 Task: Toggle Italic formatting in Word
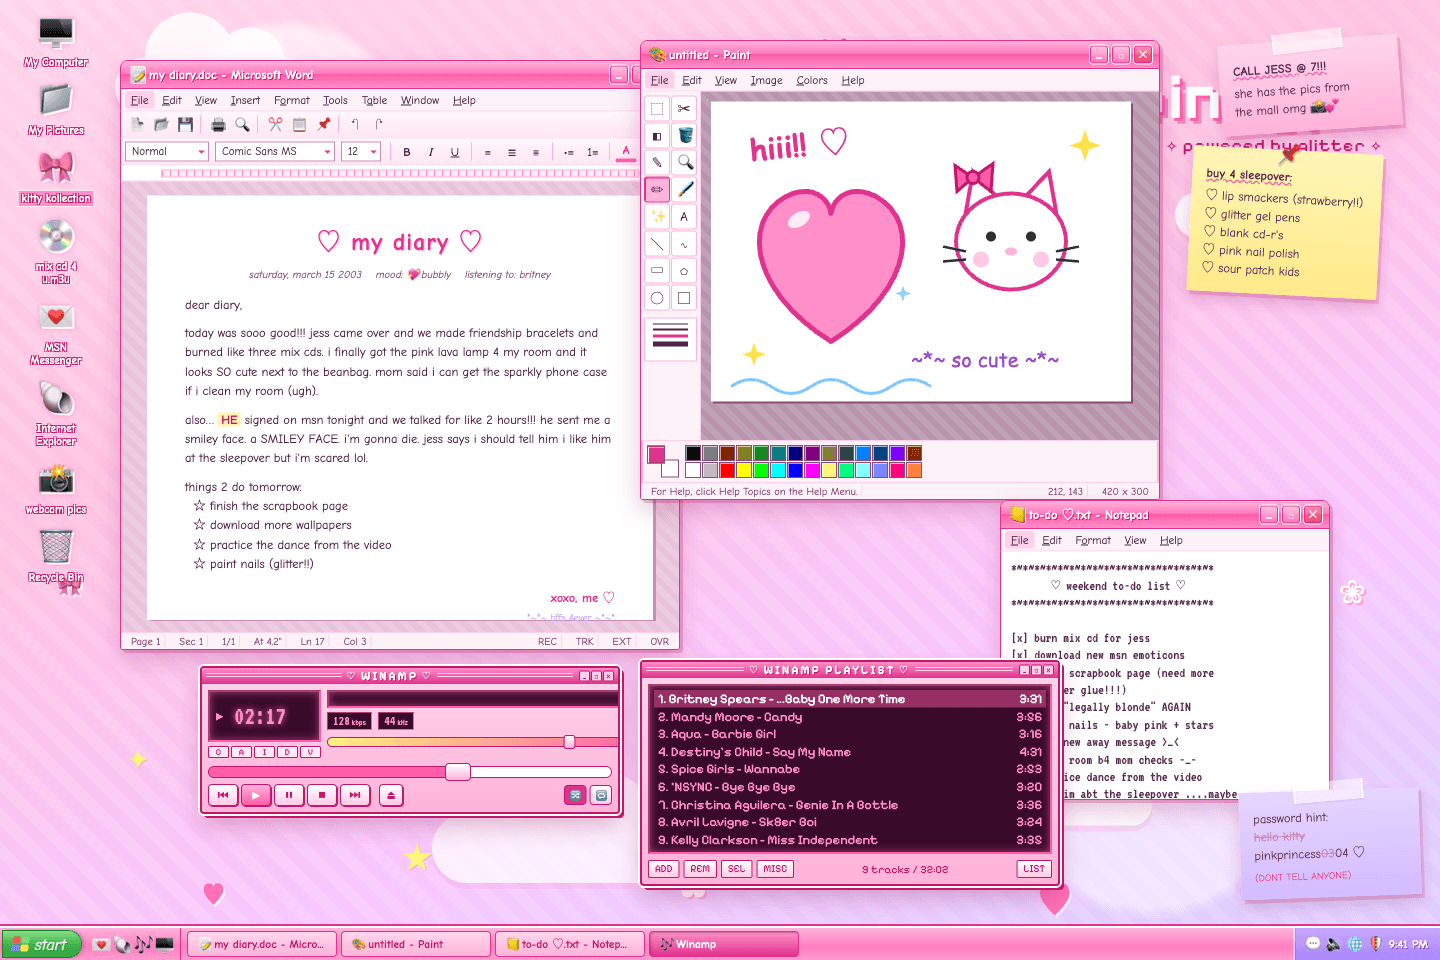(x=431, y=152)
